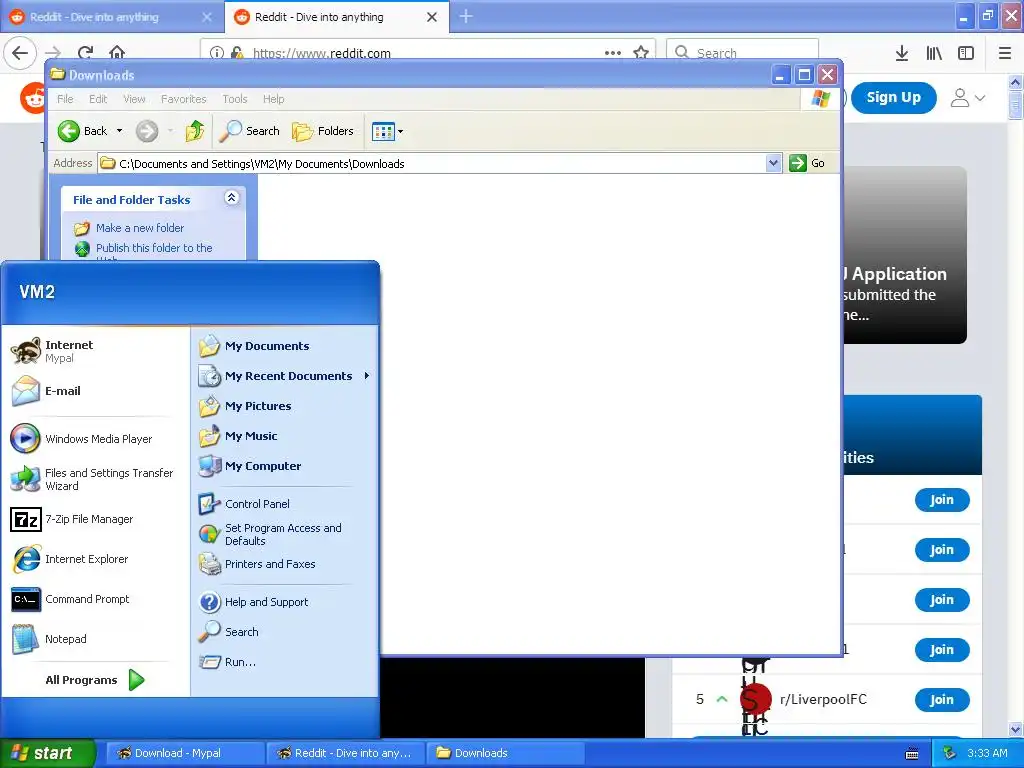Open the Favorites menu in Downloads window

point(184,99)
